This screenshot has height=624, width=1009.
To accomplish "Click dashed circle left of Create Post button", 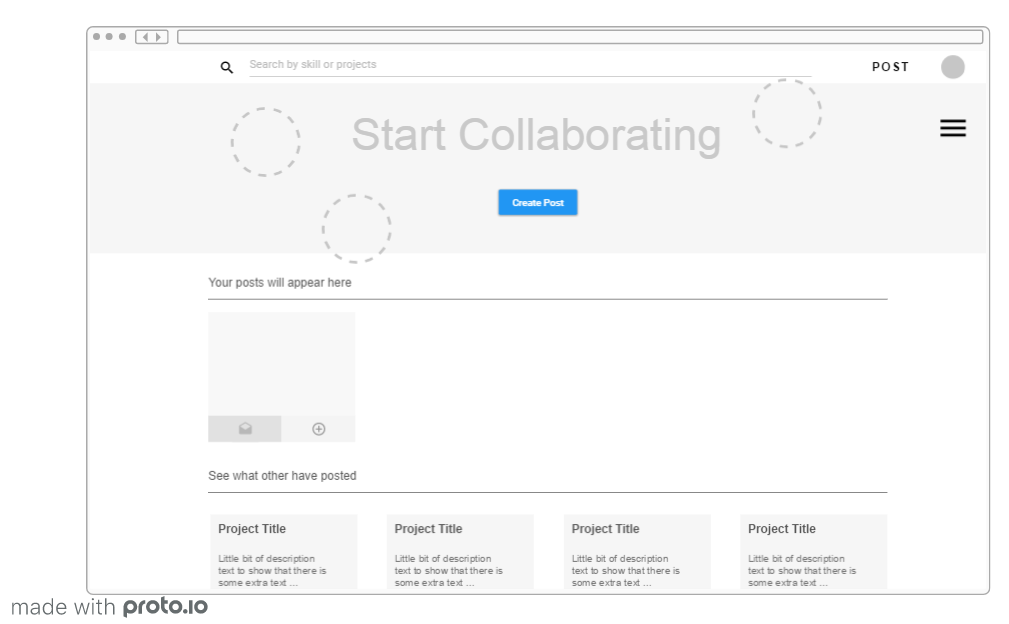I will coord(356,229).
